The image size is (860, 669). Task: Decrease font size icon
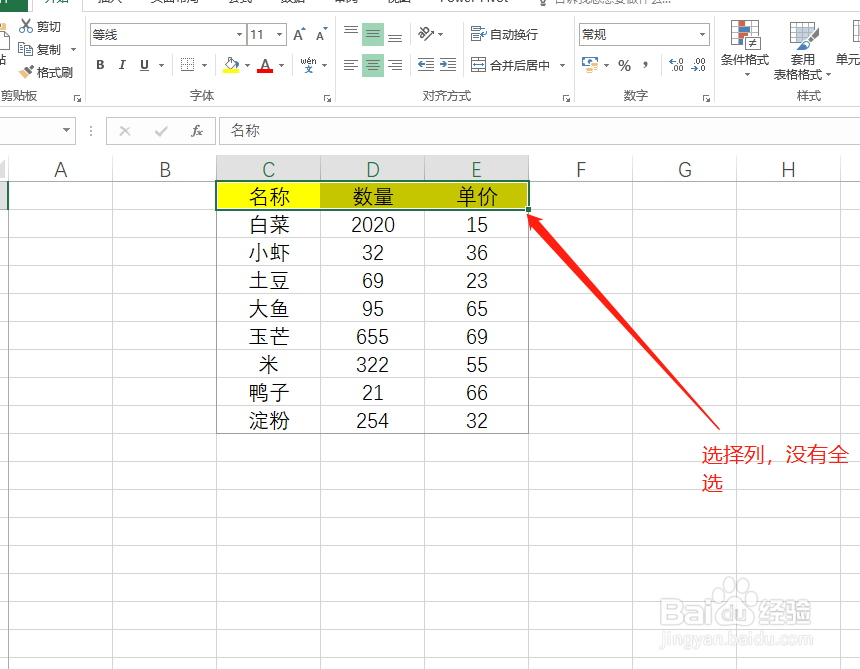(321, 35)
